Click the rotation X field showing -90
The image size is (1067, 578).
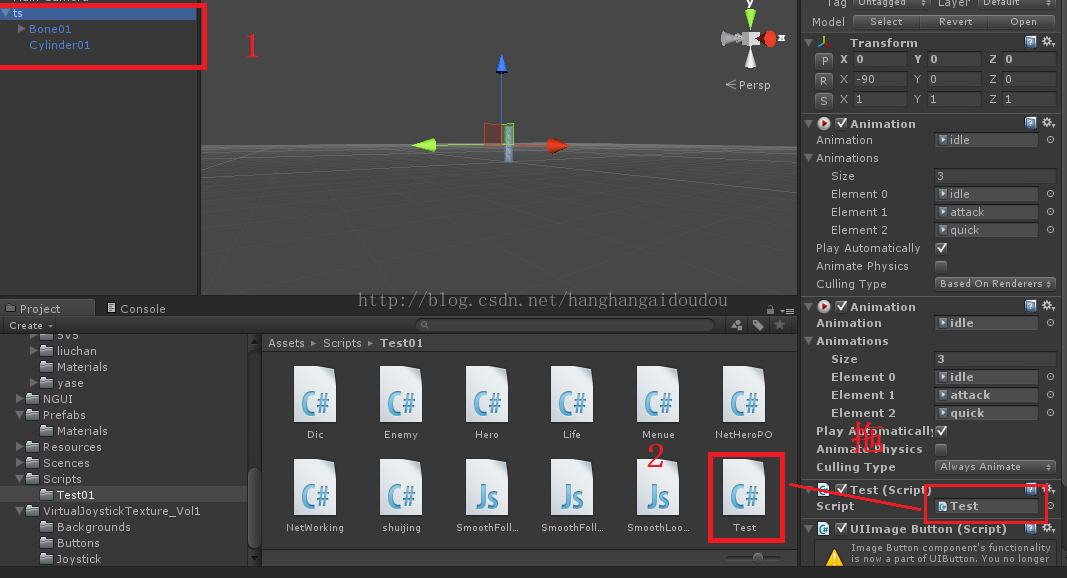click(881, 79)
